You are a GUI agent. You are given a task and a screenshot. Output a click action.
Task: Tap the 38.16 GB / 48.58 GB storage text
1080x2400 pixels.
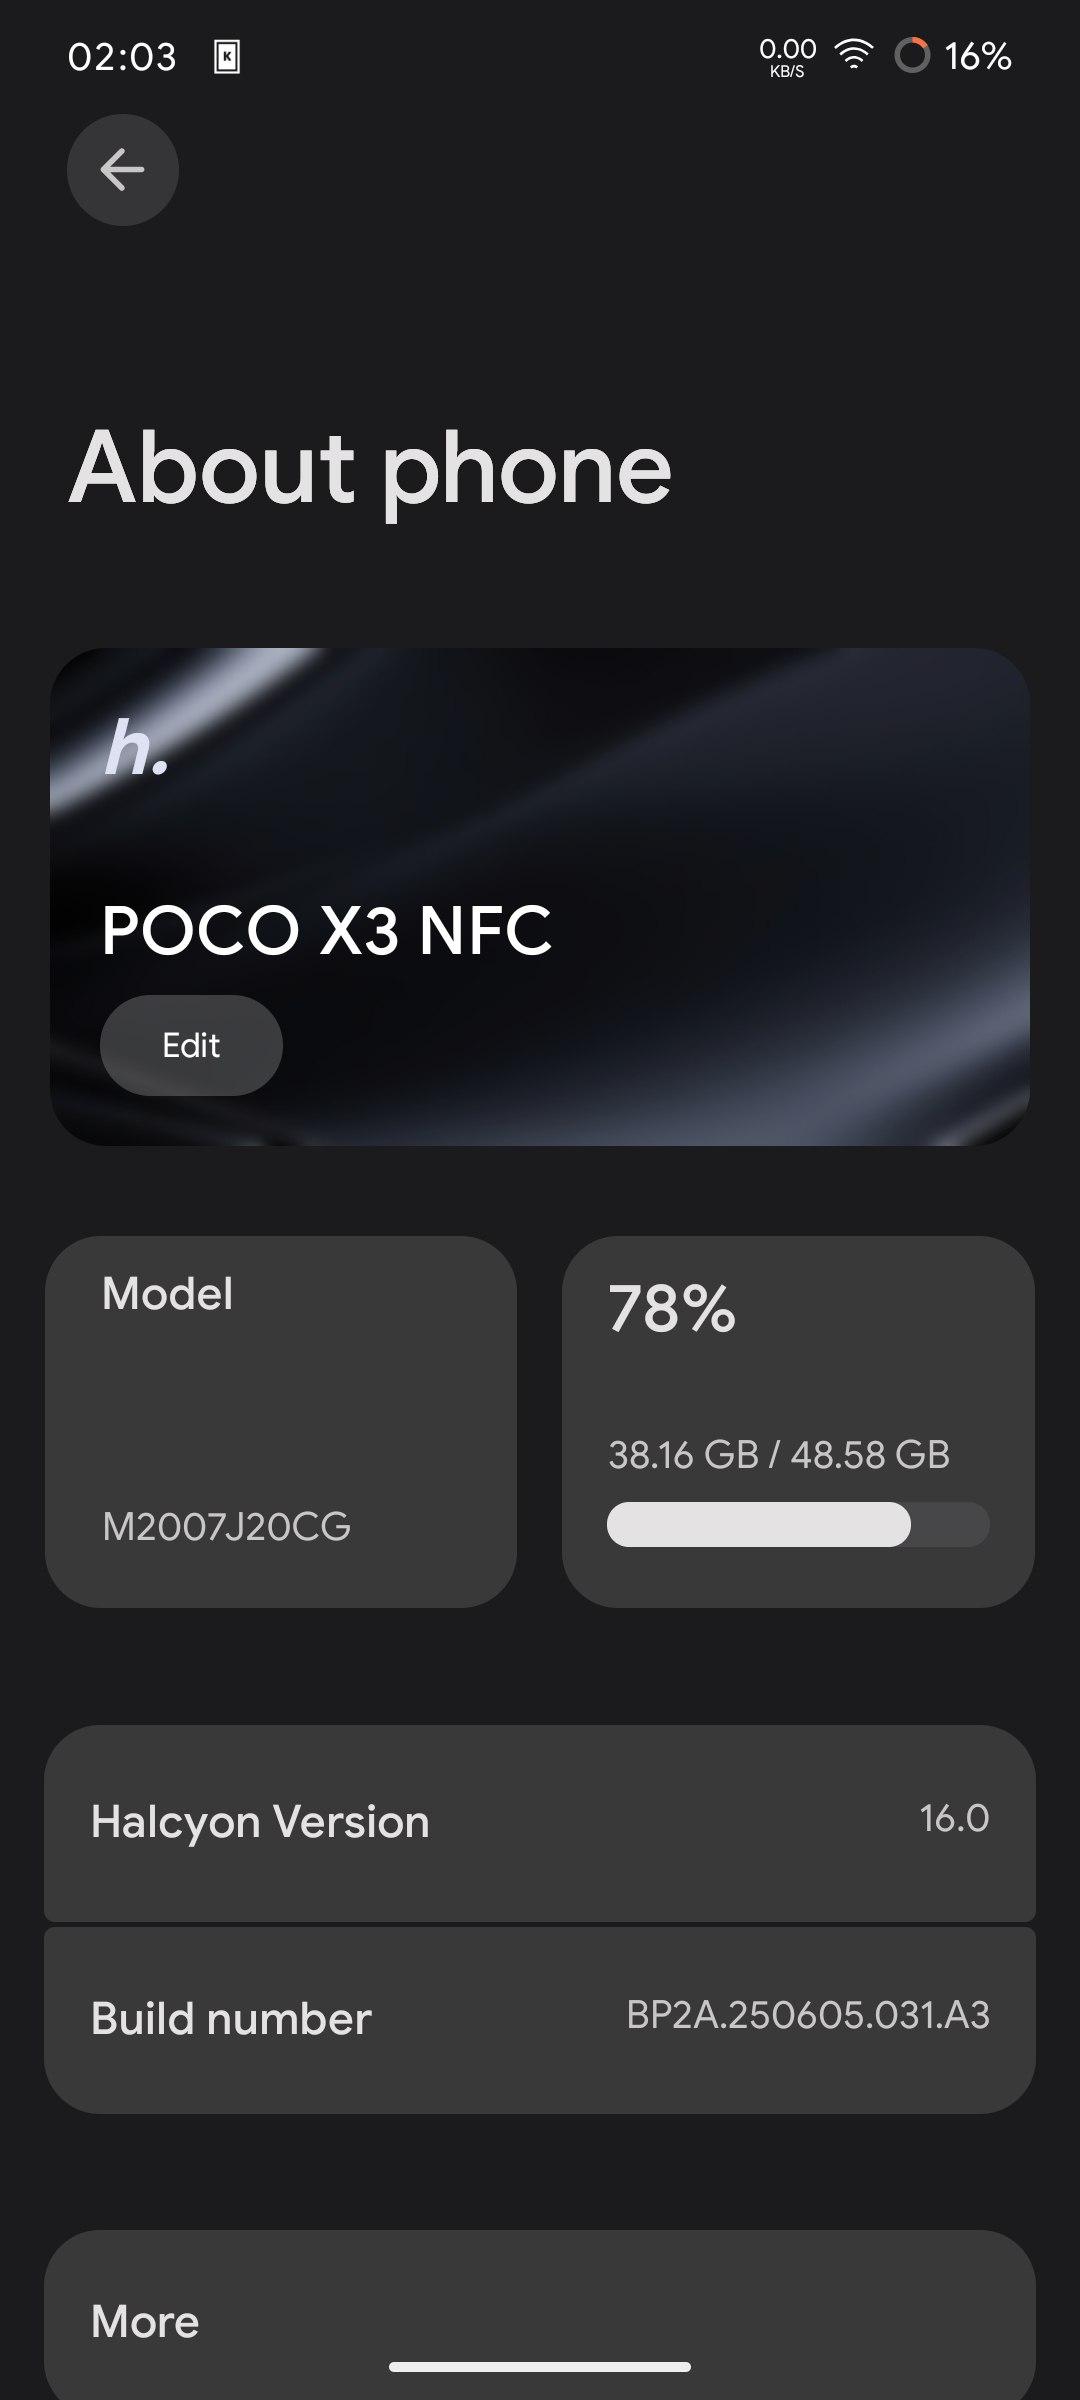[779, 1454]
